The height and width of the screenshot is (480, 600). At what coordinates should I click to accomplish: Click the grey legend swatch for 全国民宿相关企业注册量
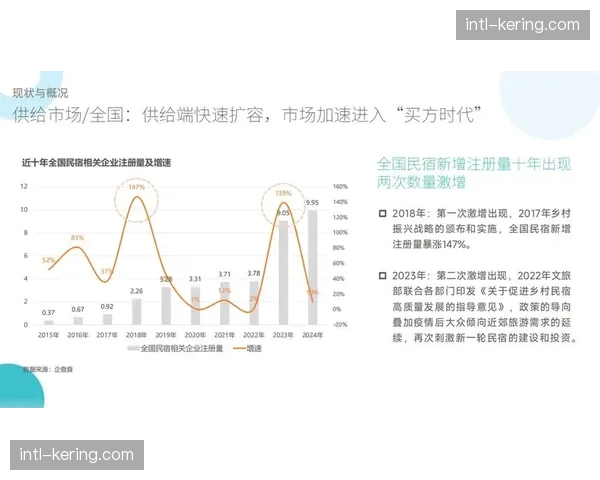pyautogui.click(x=133, y=348)
